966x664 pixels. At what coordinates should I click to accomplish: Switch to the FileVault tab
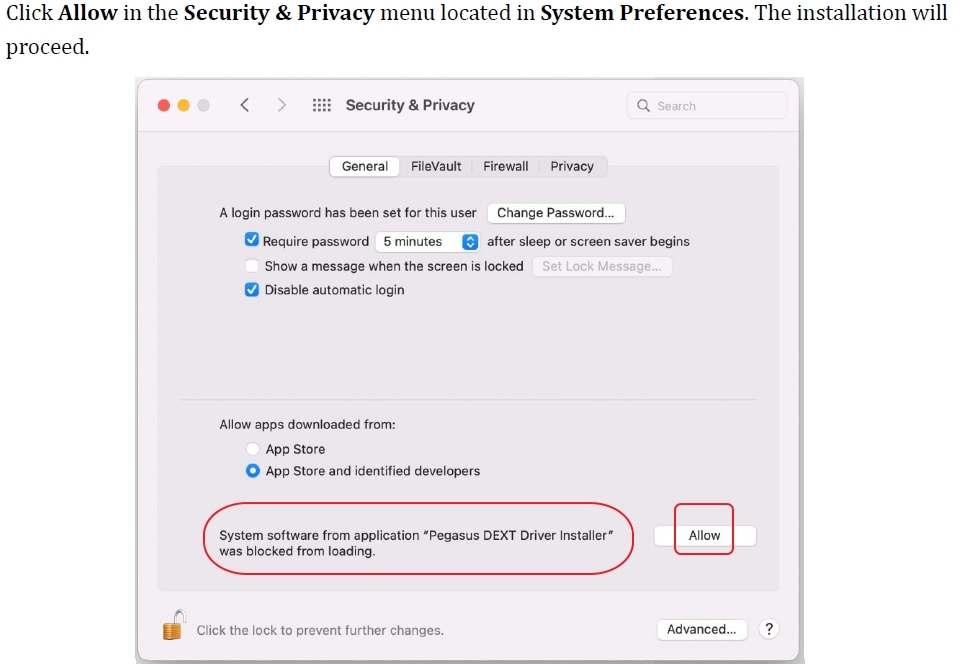click(436, 166)
